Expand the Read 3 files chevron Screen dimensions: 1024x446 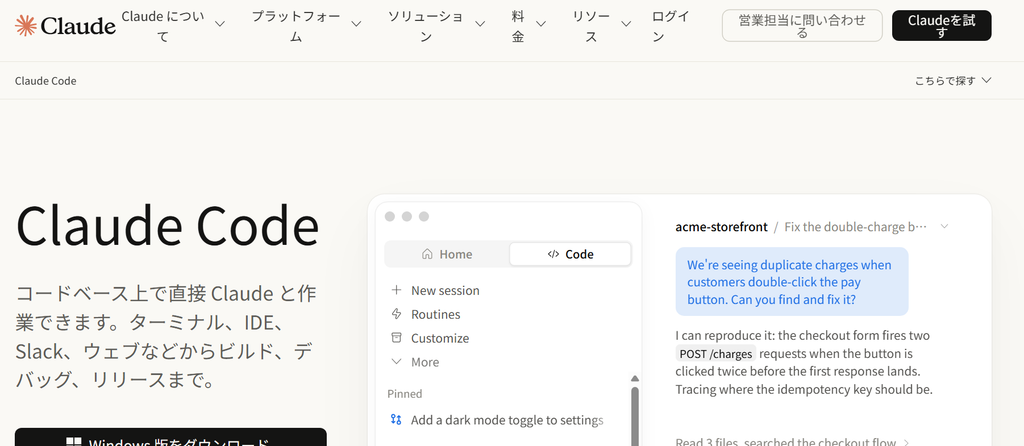(906, 442)
